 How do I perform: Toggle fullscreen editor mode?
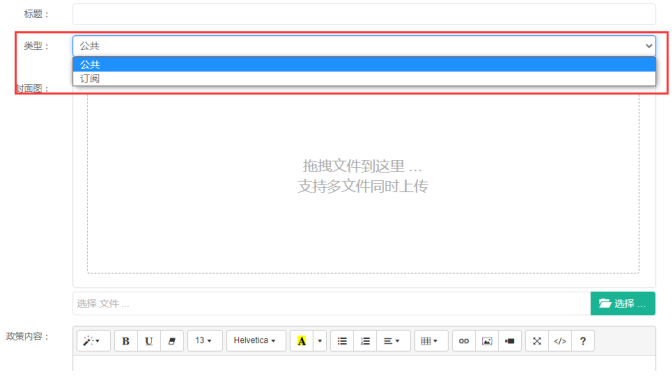click(x=537, y=341)
